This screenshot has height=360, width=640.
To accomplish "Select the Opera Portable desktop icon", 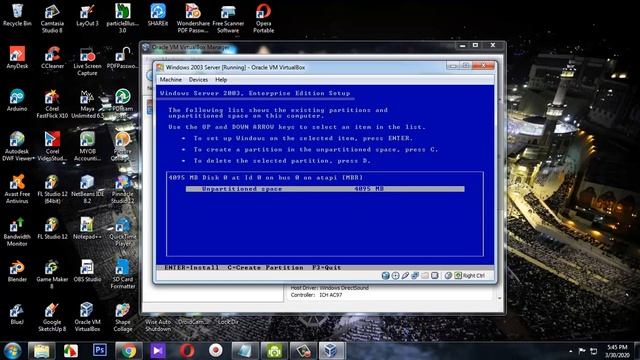I will [263, 19].
